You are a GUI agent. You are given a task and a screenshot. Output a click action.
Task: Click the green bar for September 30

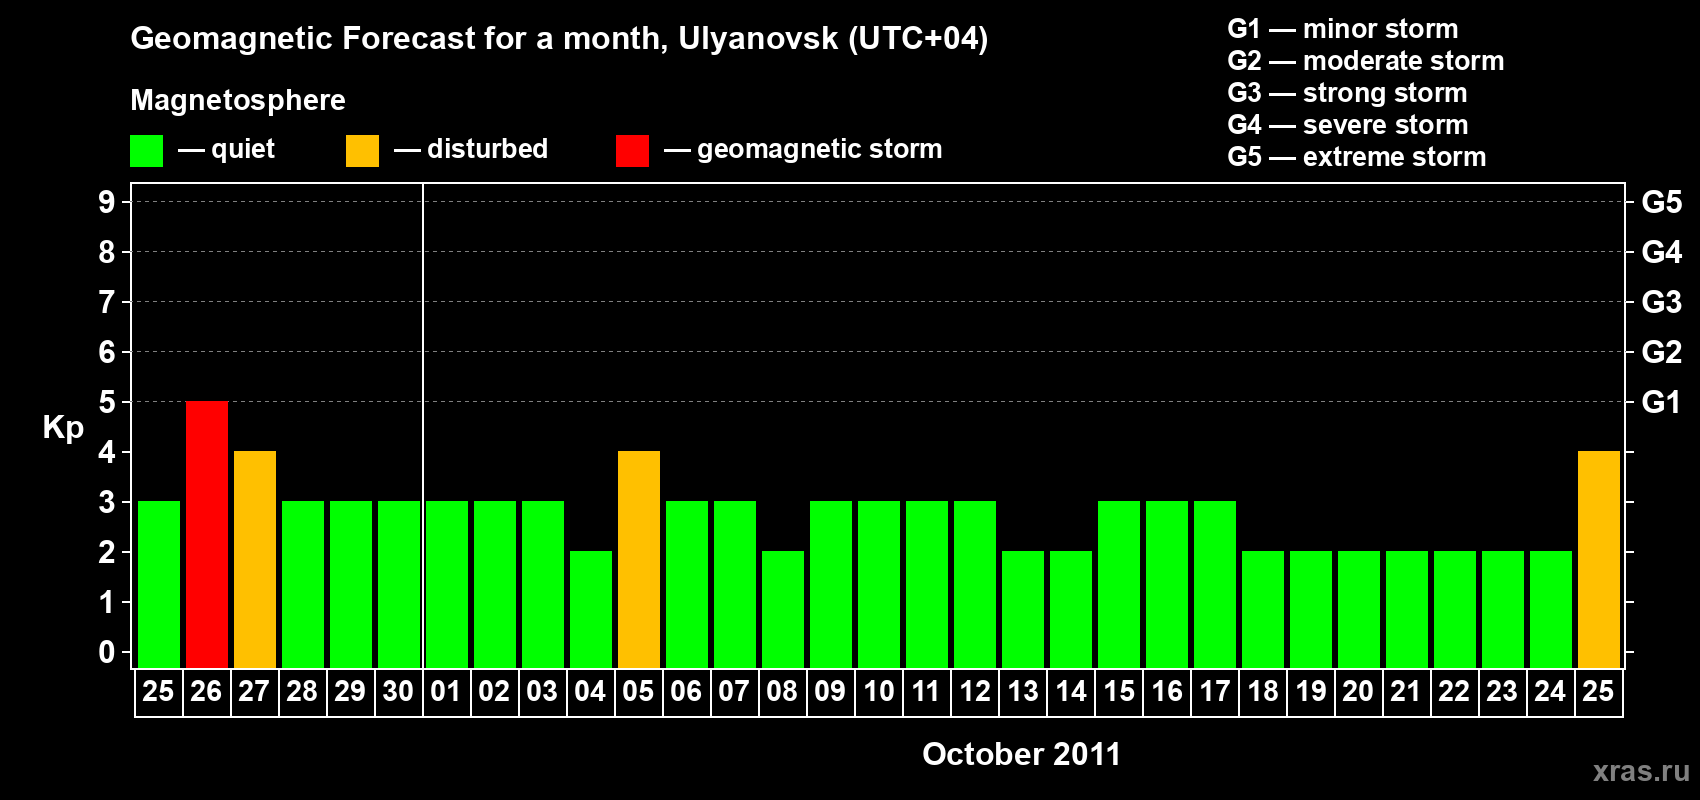[x=399, y=584]
